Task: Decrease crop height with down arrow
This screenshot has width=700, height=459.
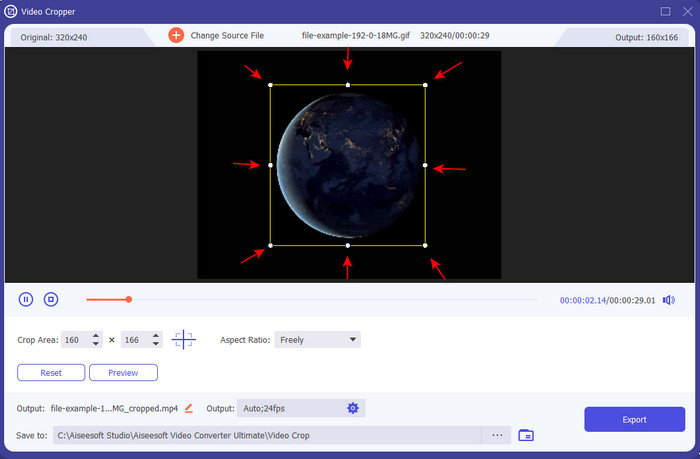Action: 154,345
